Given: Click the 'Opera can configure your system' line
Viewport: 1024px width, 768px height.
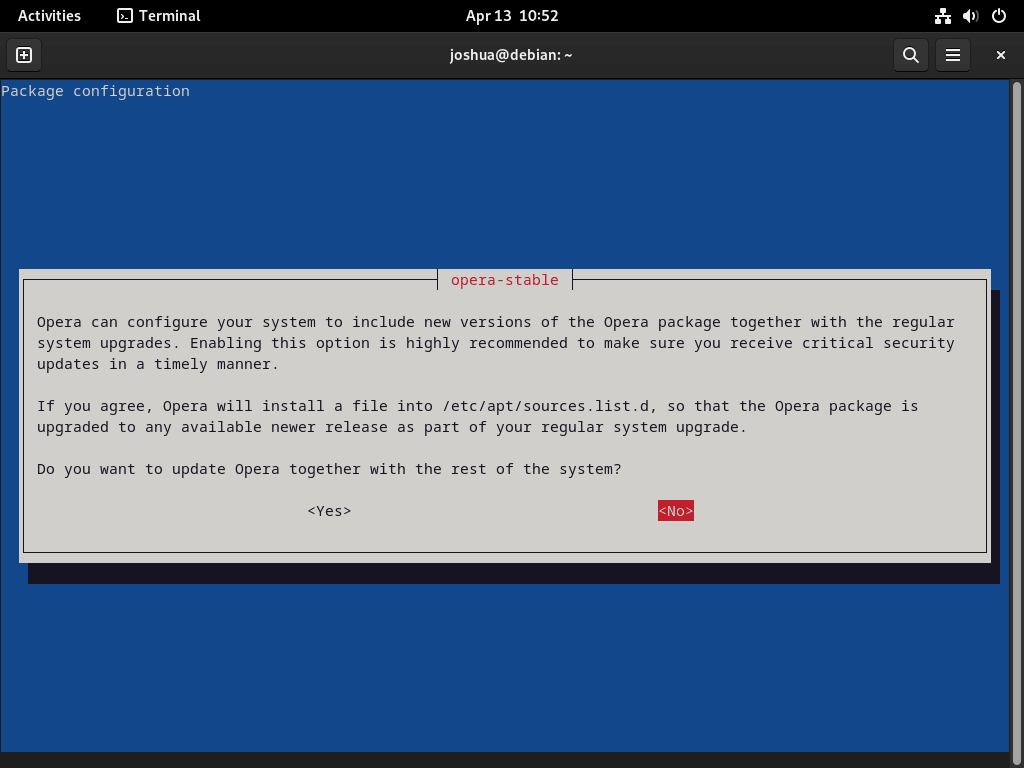Looking at the screenshot, I should click(x=496, y=322).
